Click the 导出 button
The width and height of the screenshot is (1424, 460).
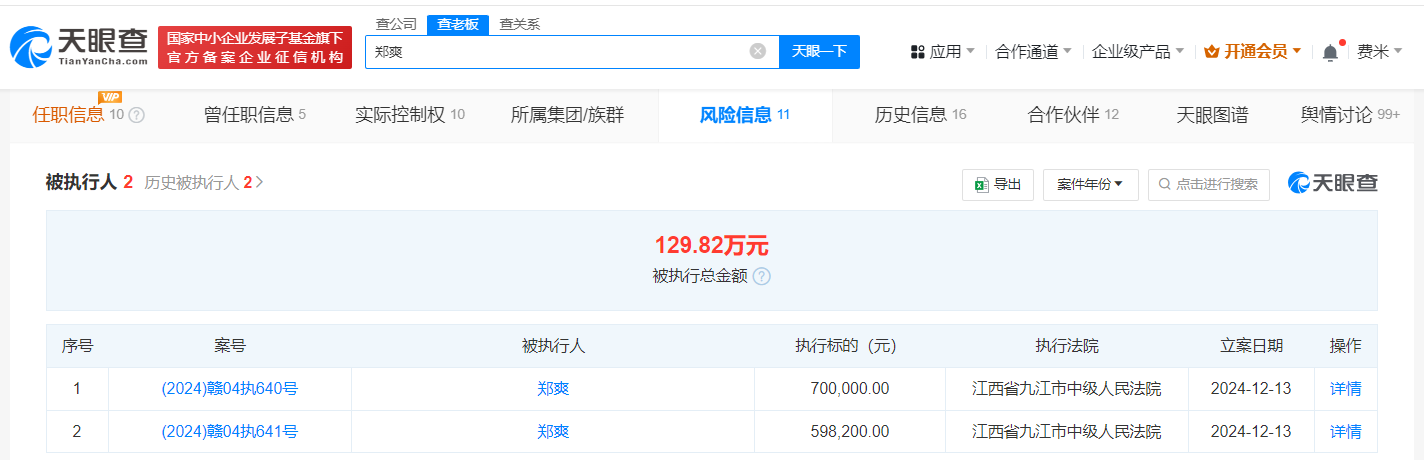998,184
